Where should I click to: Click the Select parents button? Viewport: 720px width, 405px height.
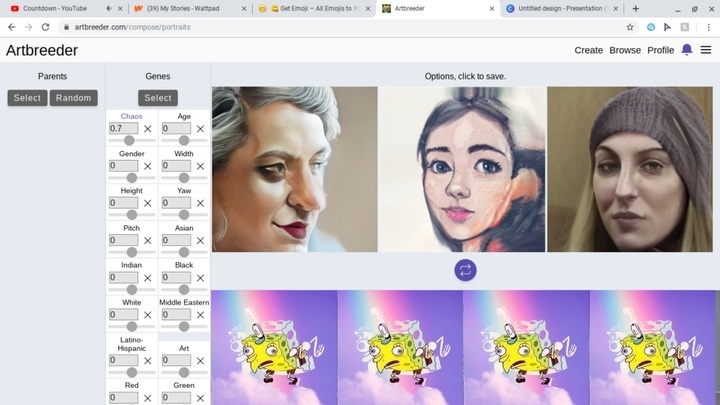[x=27, y=97]
